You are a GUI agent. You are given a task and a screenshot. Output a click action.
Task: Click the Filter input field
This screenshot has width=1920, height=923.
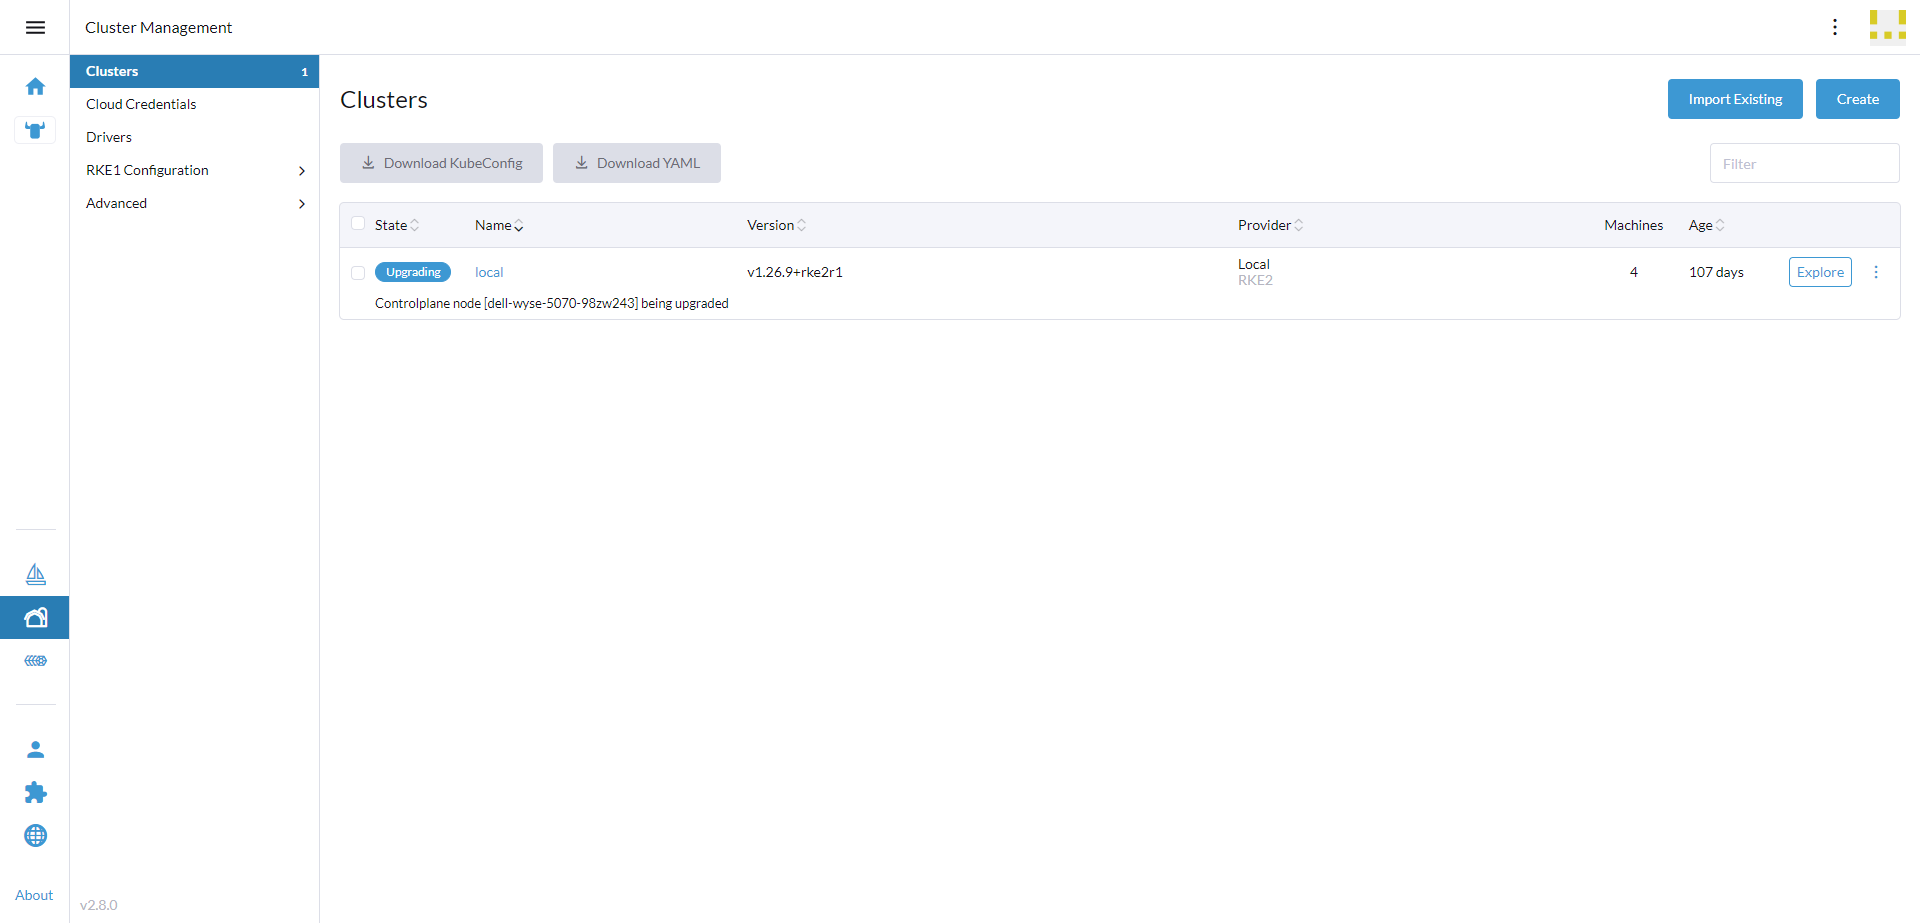[1804, 164]
